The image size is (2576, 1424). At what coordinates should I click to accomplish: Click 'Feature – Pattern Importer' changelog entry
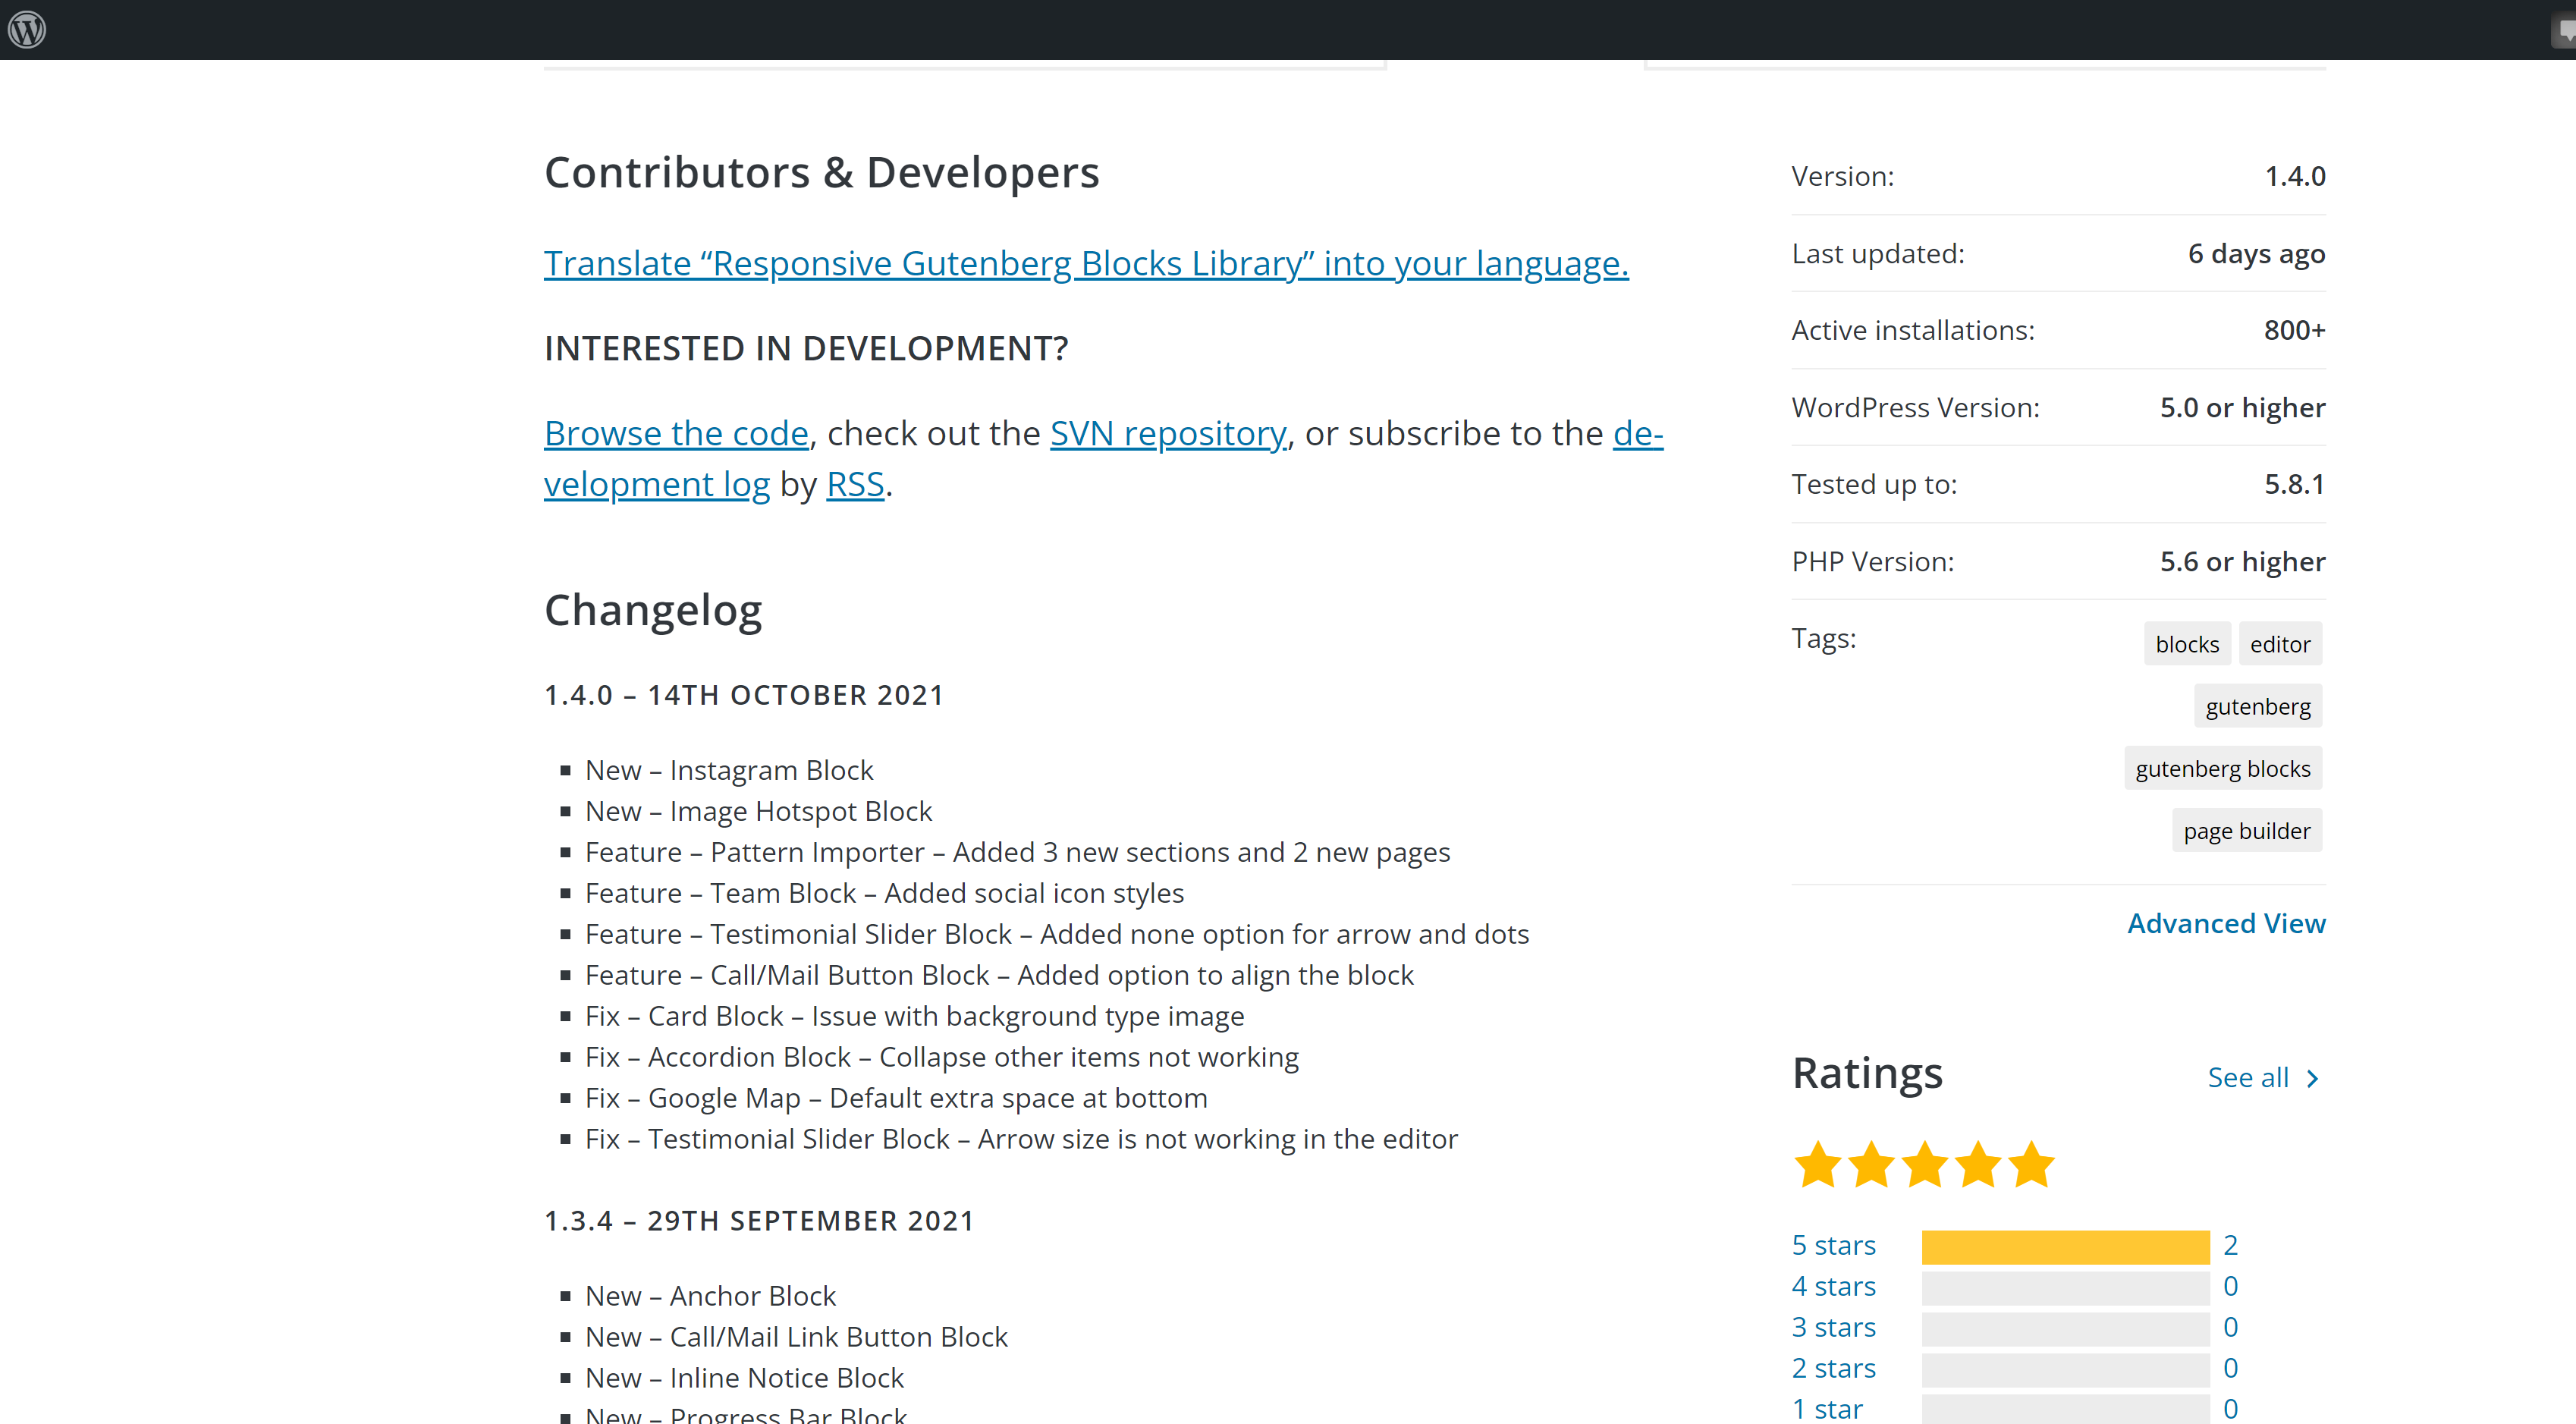1017,852
